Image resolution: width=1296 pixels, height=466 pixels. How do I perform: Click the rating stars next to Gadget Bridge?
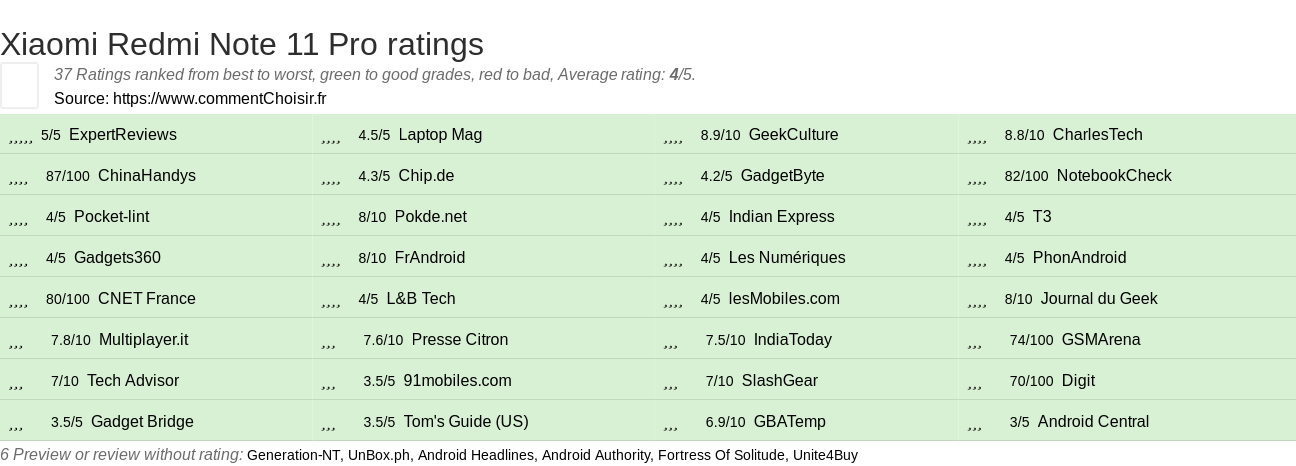pos(16,423)
